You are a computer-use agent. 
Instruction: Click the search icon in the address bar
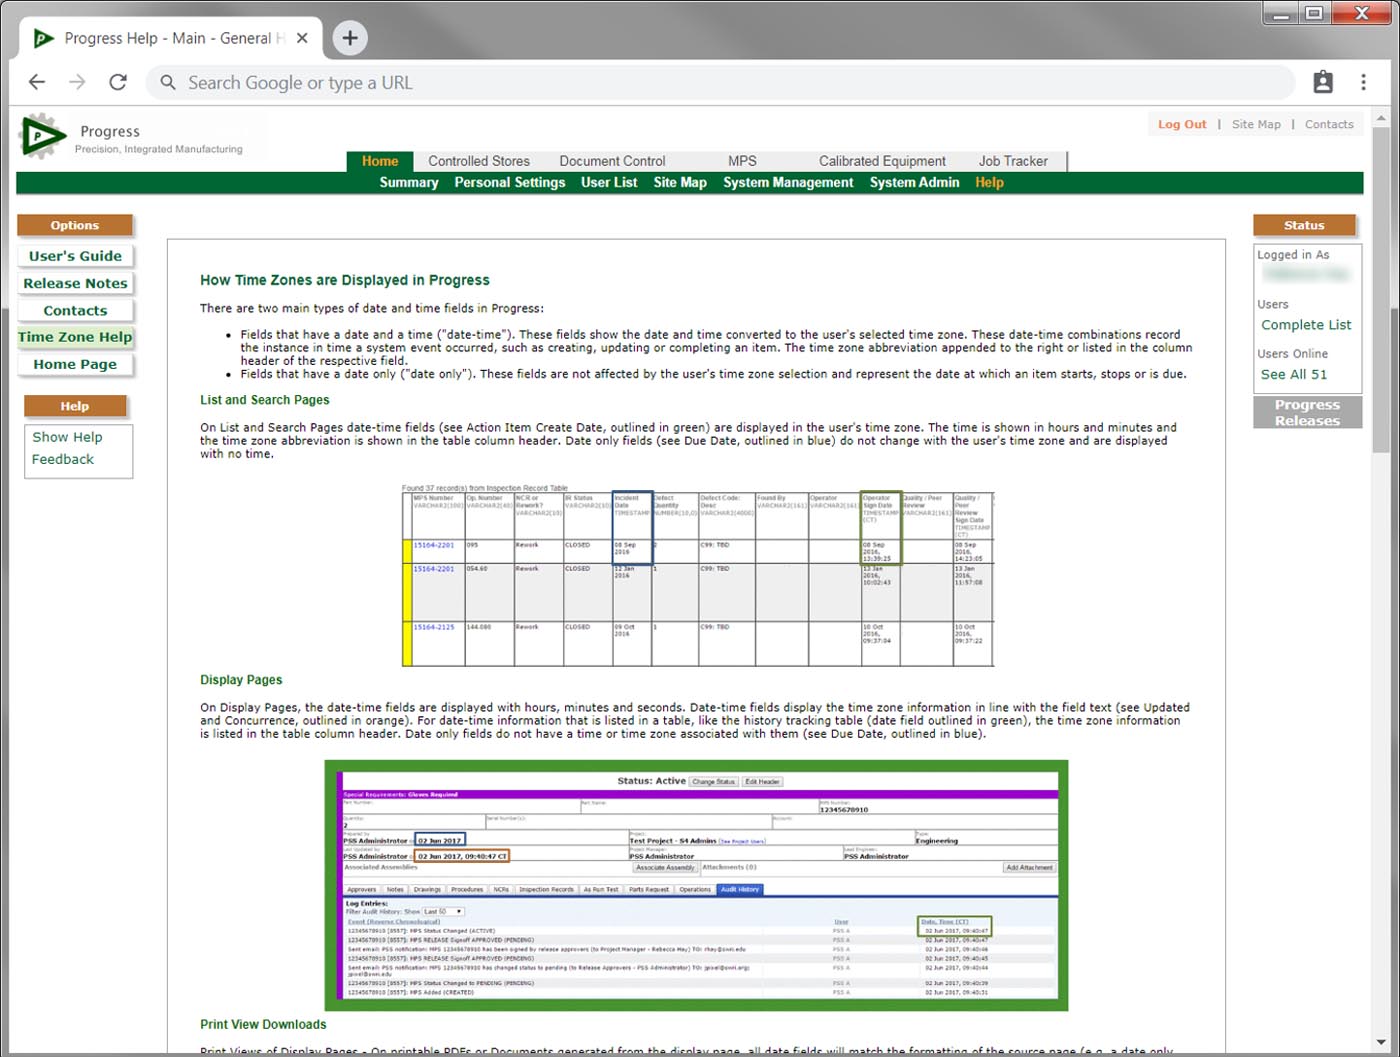tap(168, 82)
